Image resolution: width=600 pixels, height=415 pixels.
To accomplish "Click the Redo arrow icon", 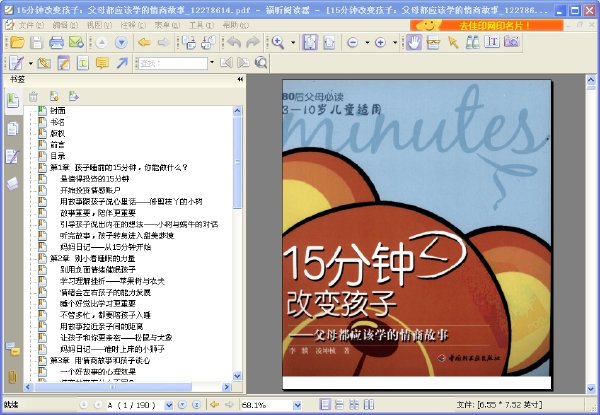I will tap(253, 42).
